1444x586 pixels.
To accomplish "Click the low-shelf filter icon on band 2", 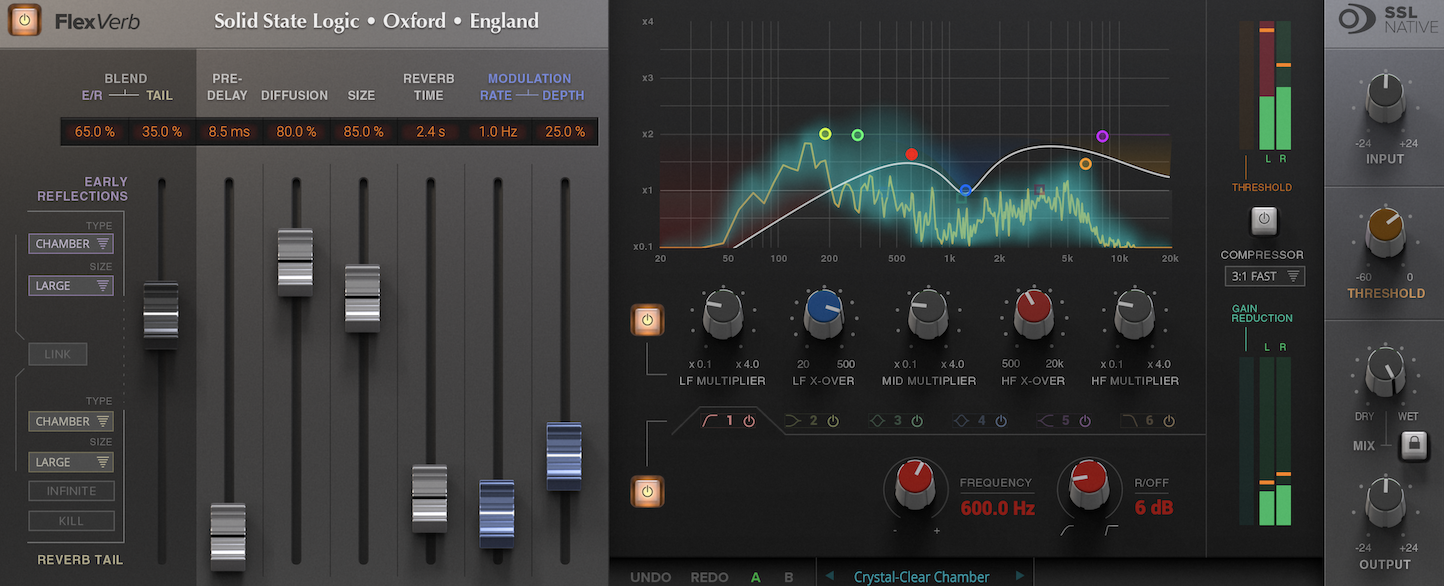I will coord(793,420).
